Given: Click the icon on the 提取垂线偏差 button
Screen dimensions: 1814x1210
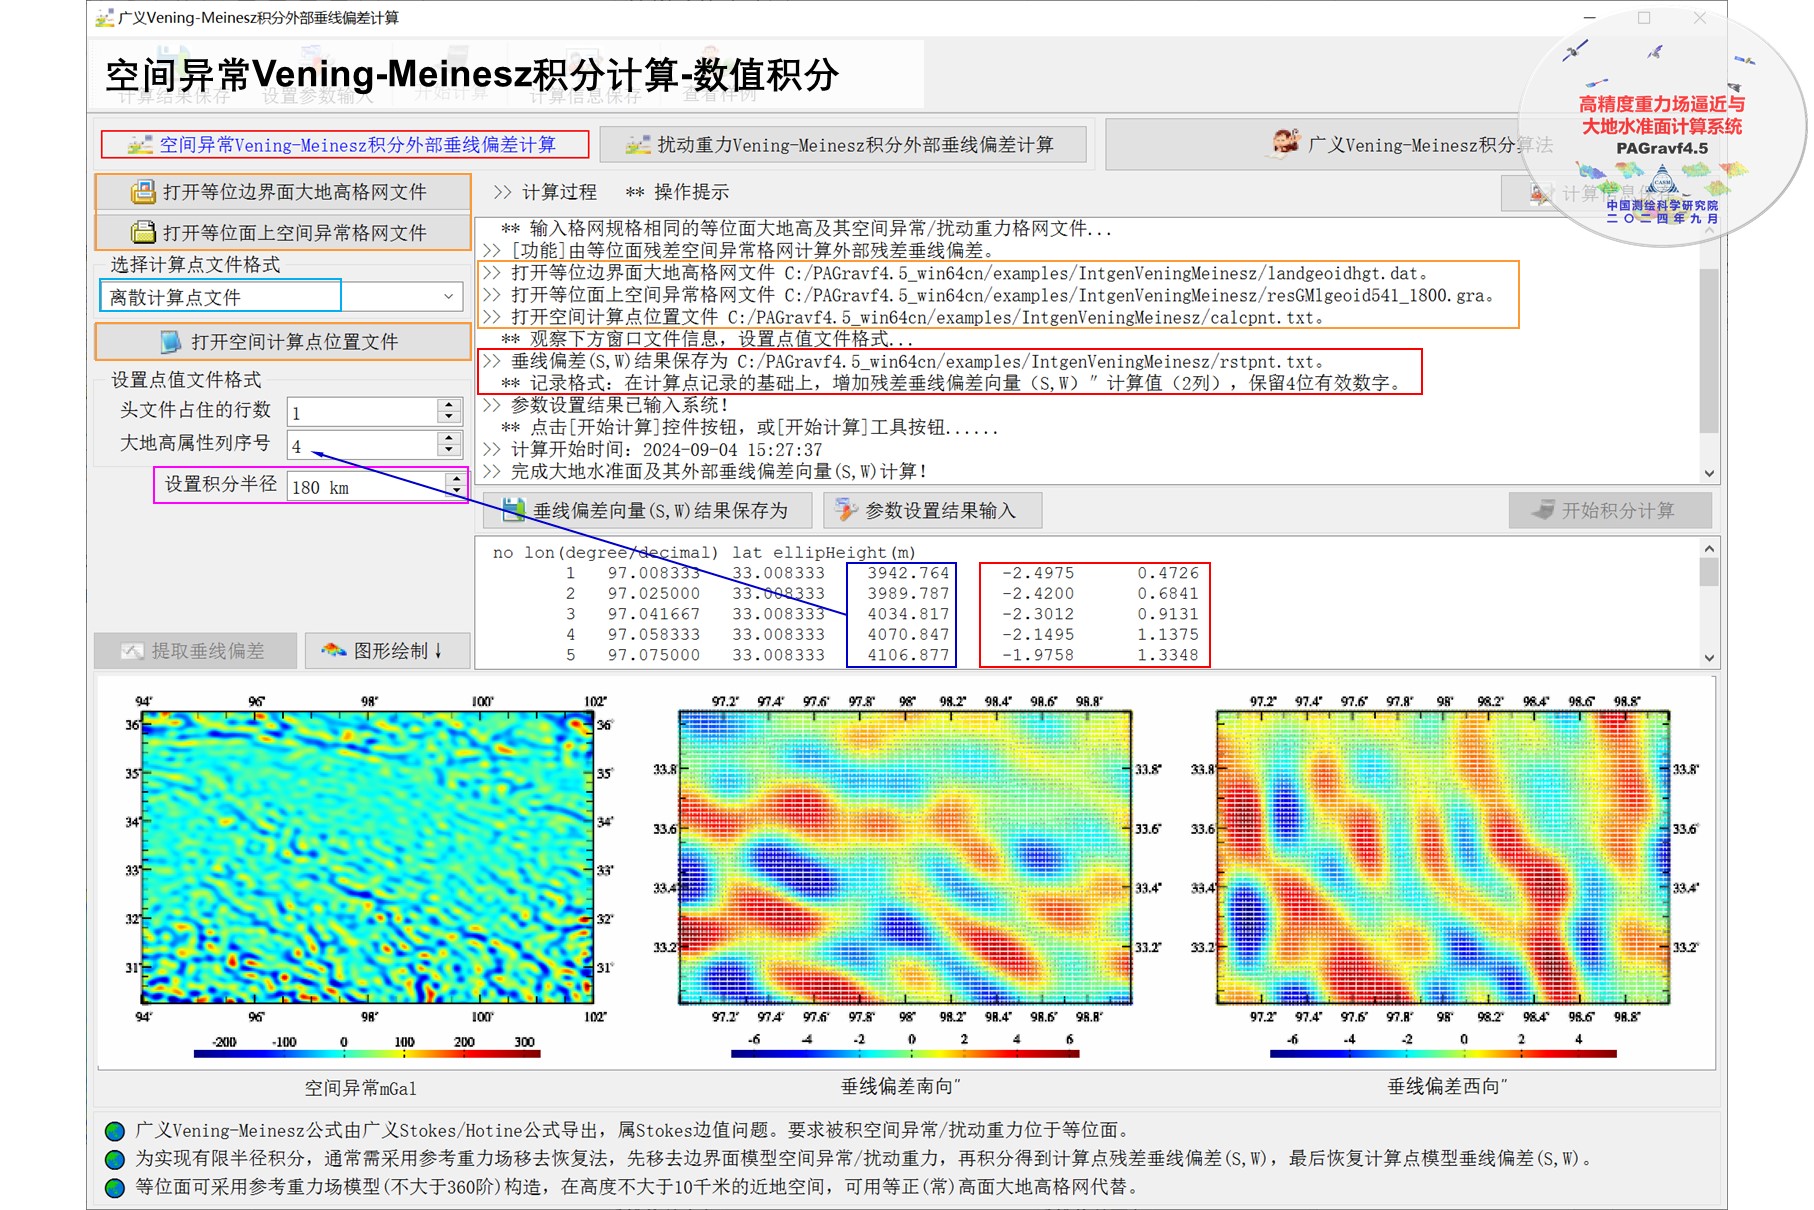Looking at the screenshot, I should coord(132,651).
